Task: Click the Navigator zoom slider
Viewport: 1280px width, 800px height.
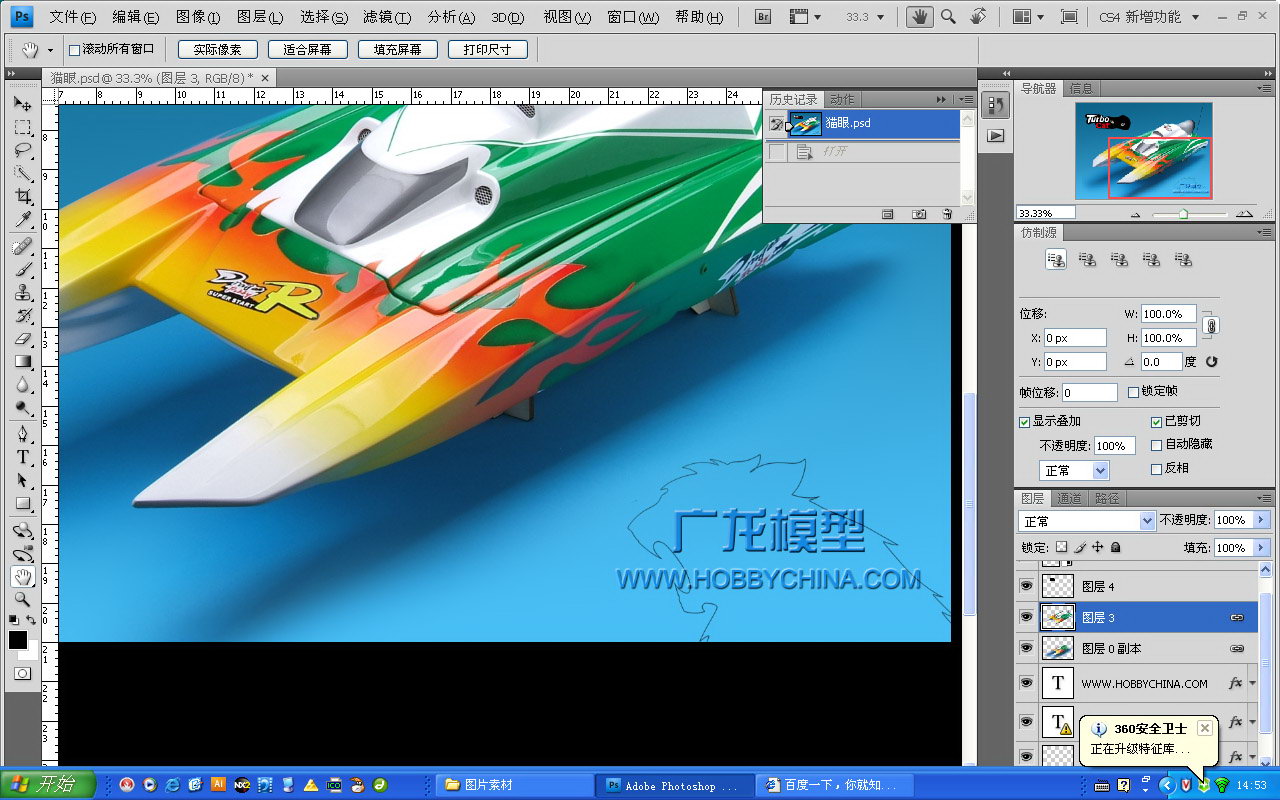Action: [1184, 214]
